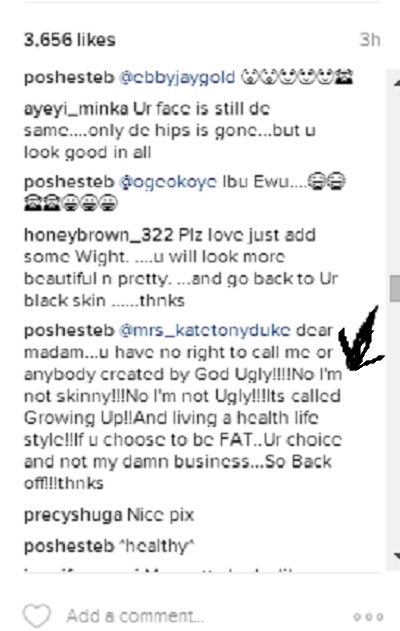Viewport: 400px width, 631px height.
Task: Click the Add a comment field
Action: coord(135,616)
